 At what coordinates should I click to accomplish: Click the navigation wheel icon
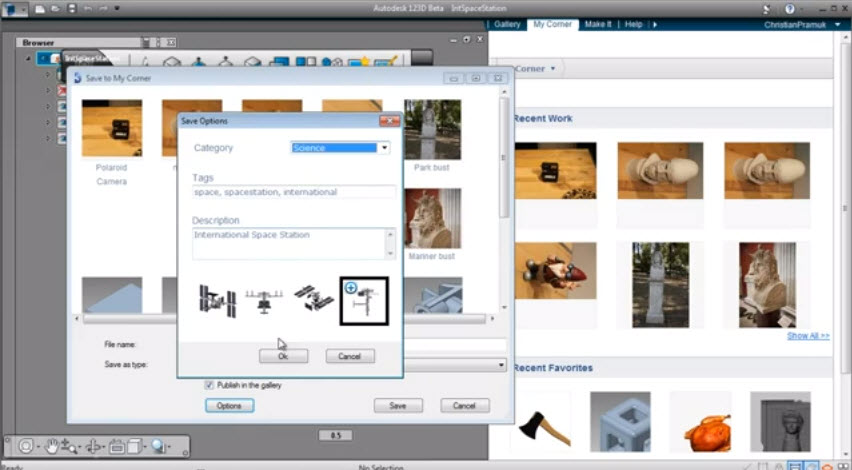point(26,447)
